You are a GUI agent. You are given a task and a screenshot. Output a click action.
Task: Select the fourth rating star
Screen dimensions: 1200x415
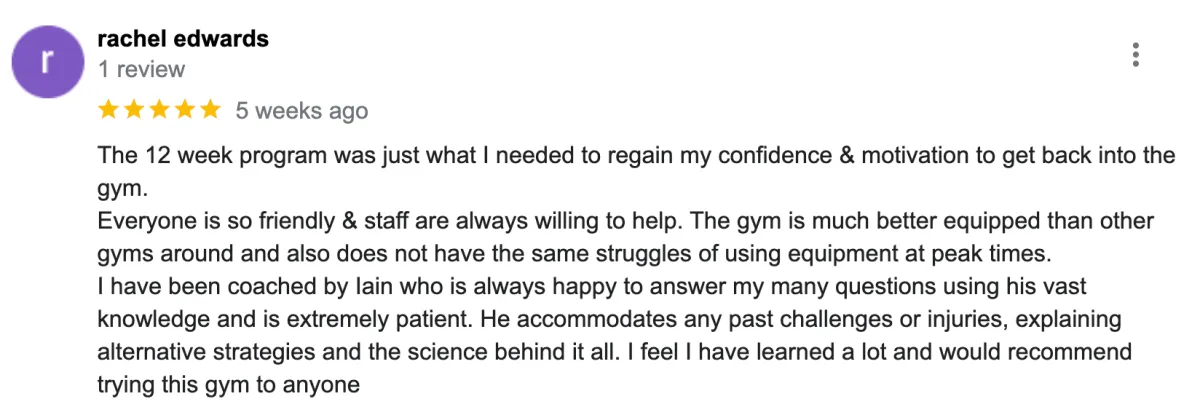click(x=183, y=110)
